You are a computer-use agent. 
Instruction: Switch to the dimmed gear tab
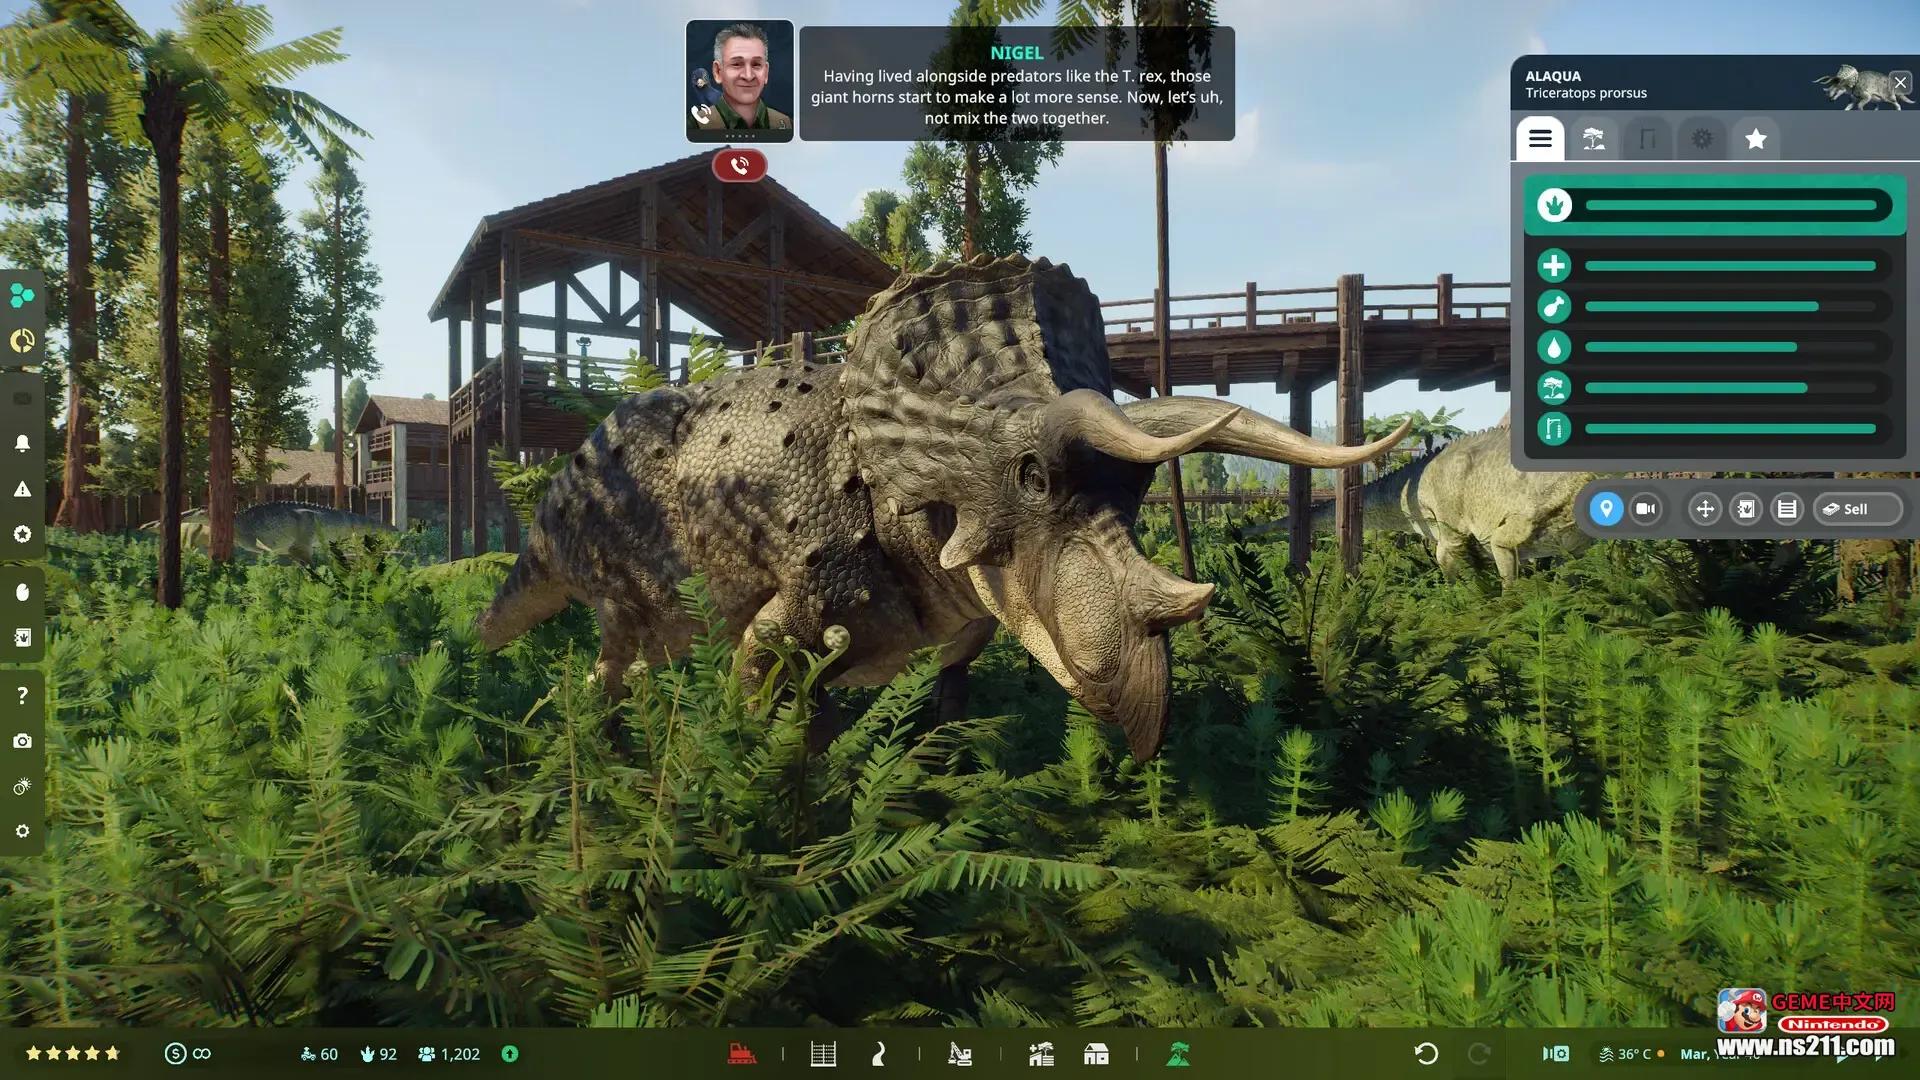coord(1702,139)
